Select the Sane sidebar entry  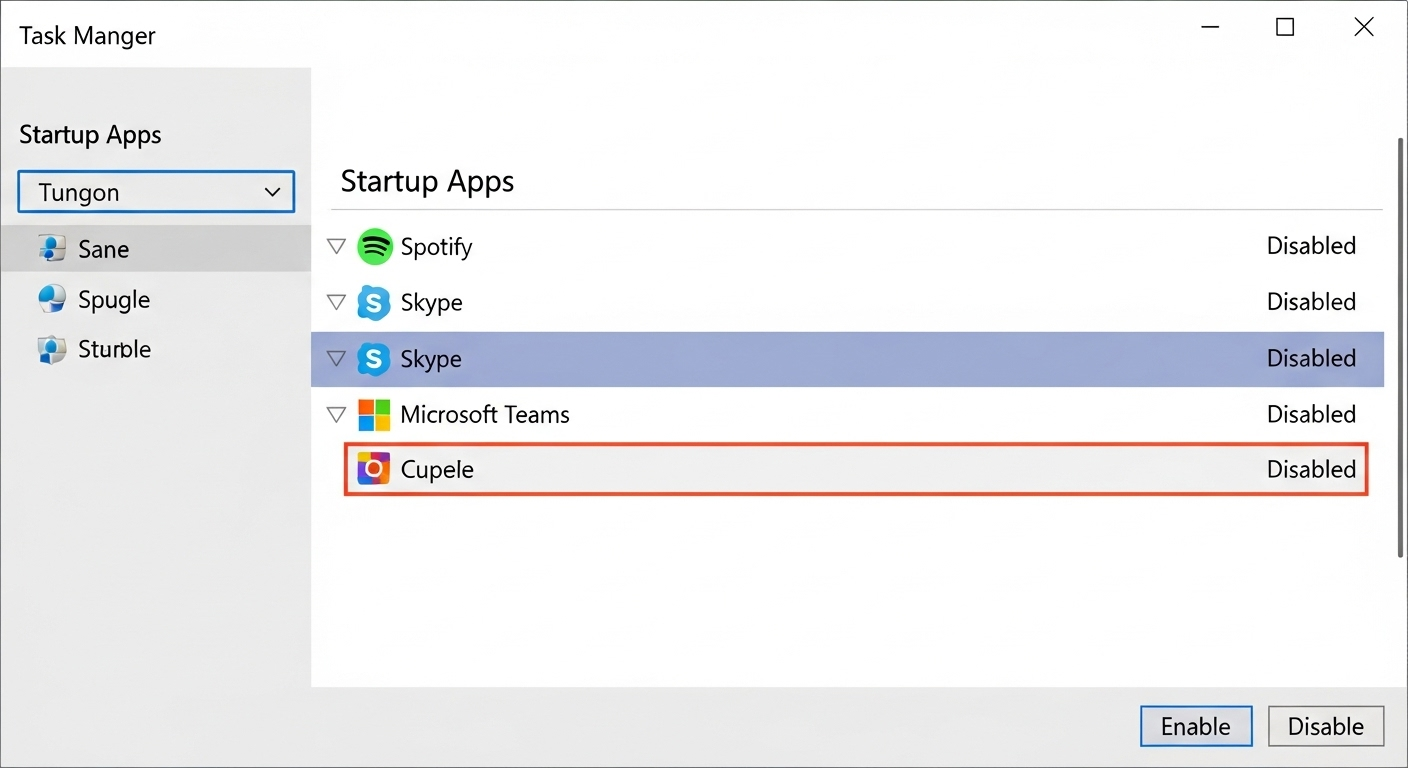click(x=103, y=248)
